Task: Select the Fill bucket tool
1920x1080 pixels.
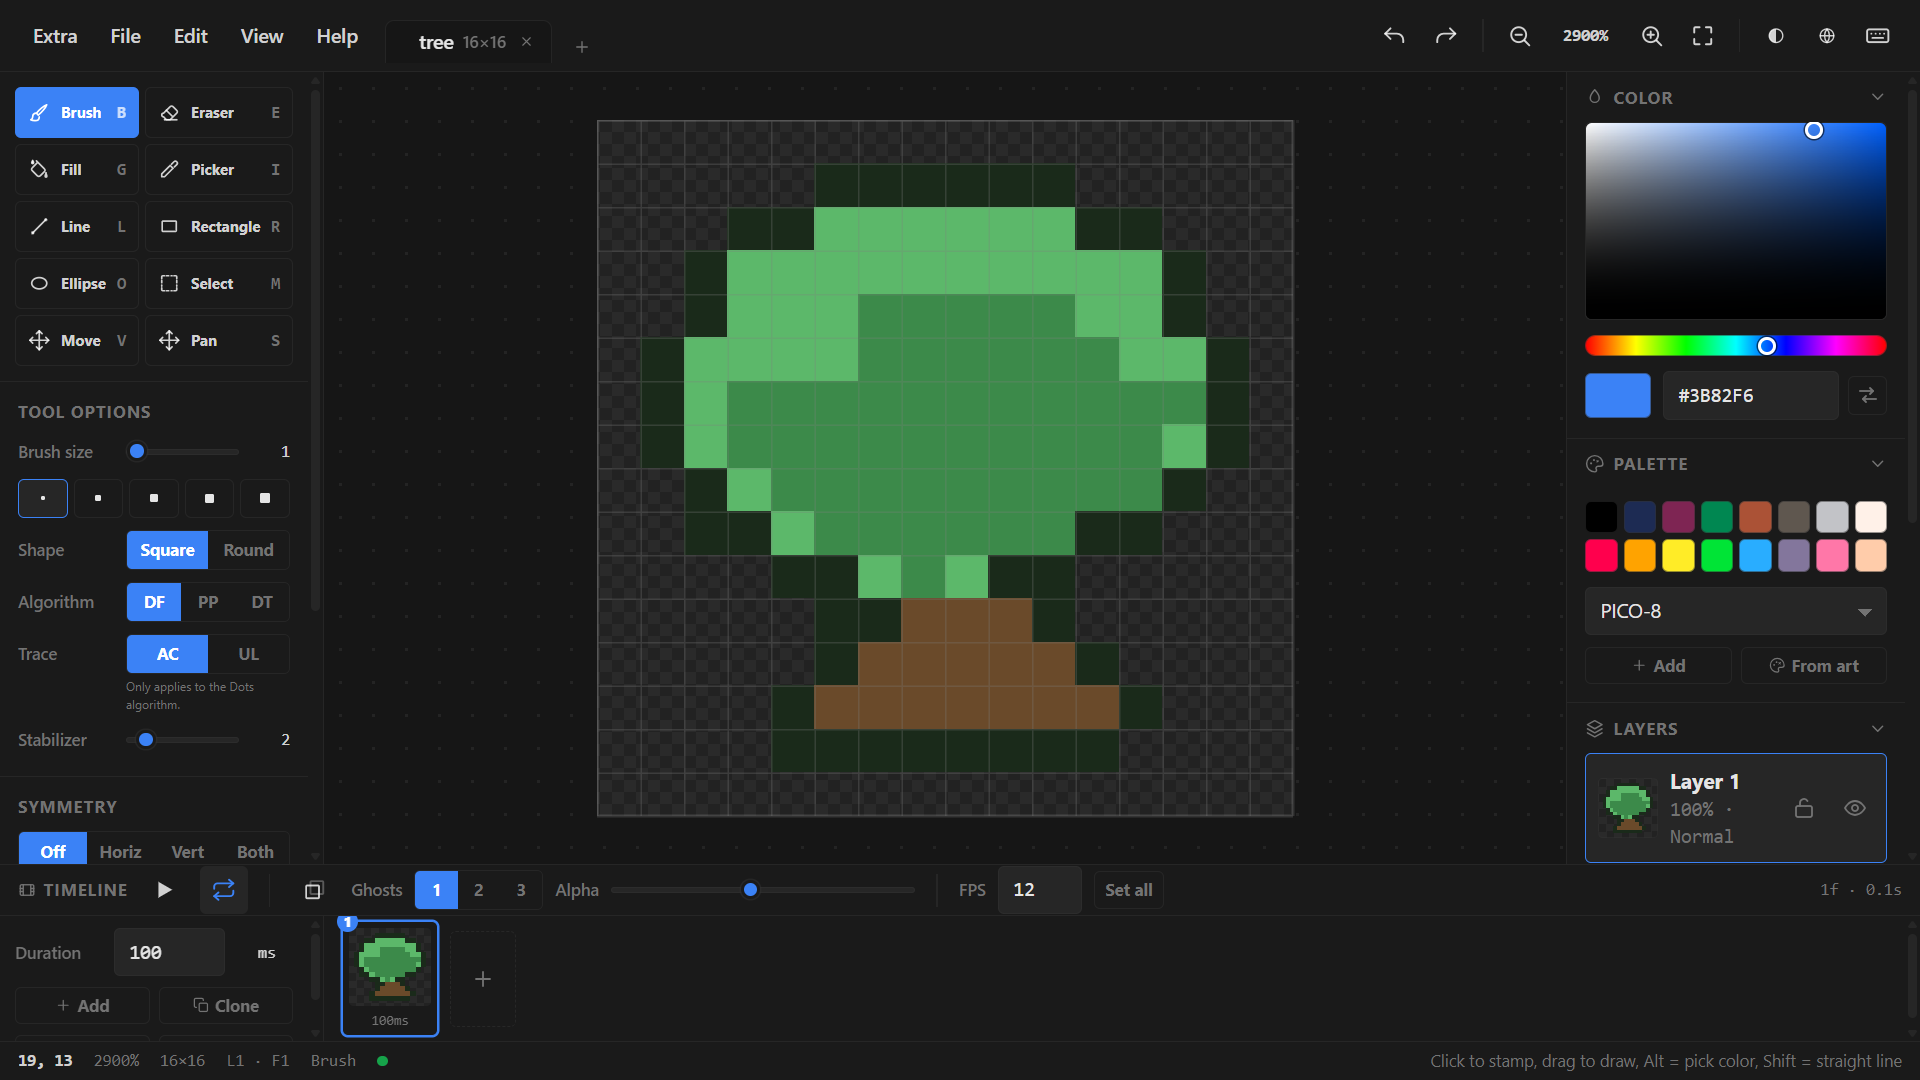Action: pyautogui.click(x=77, y=170)
